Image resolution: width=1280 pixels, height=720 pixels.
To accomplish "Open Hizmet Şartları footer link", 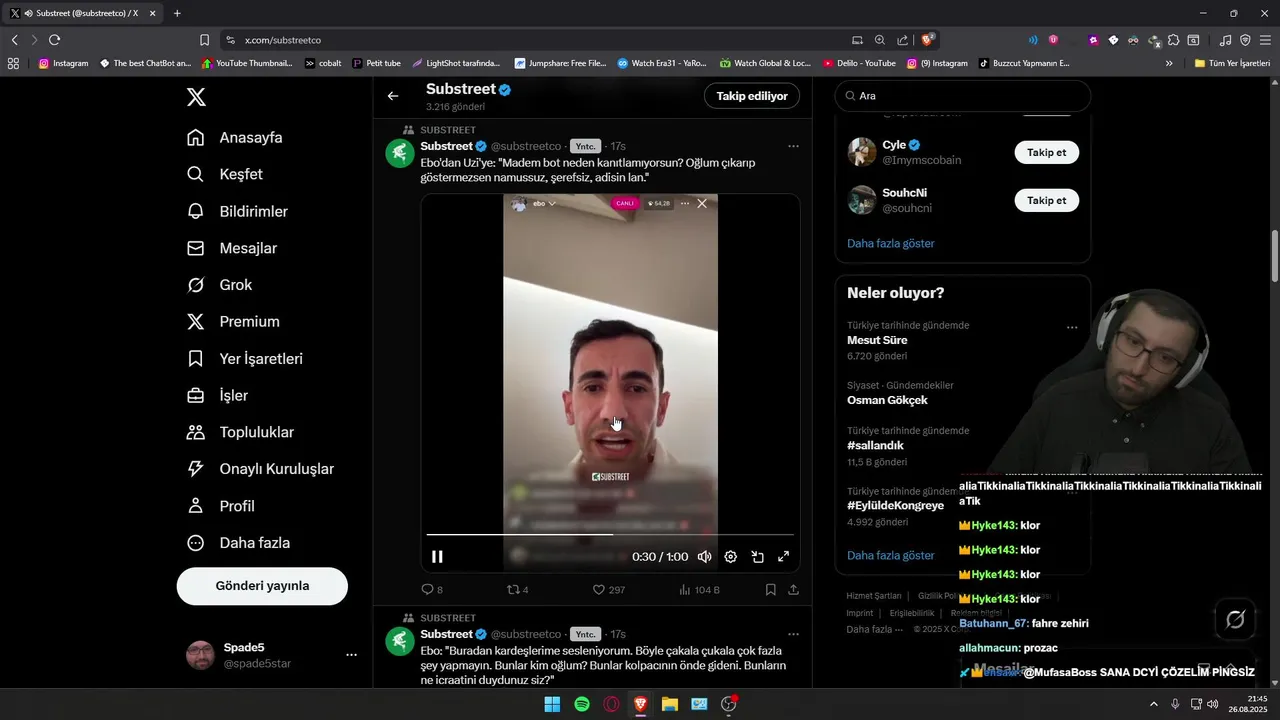I will point(874,596).
